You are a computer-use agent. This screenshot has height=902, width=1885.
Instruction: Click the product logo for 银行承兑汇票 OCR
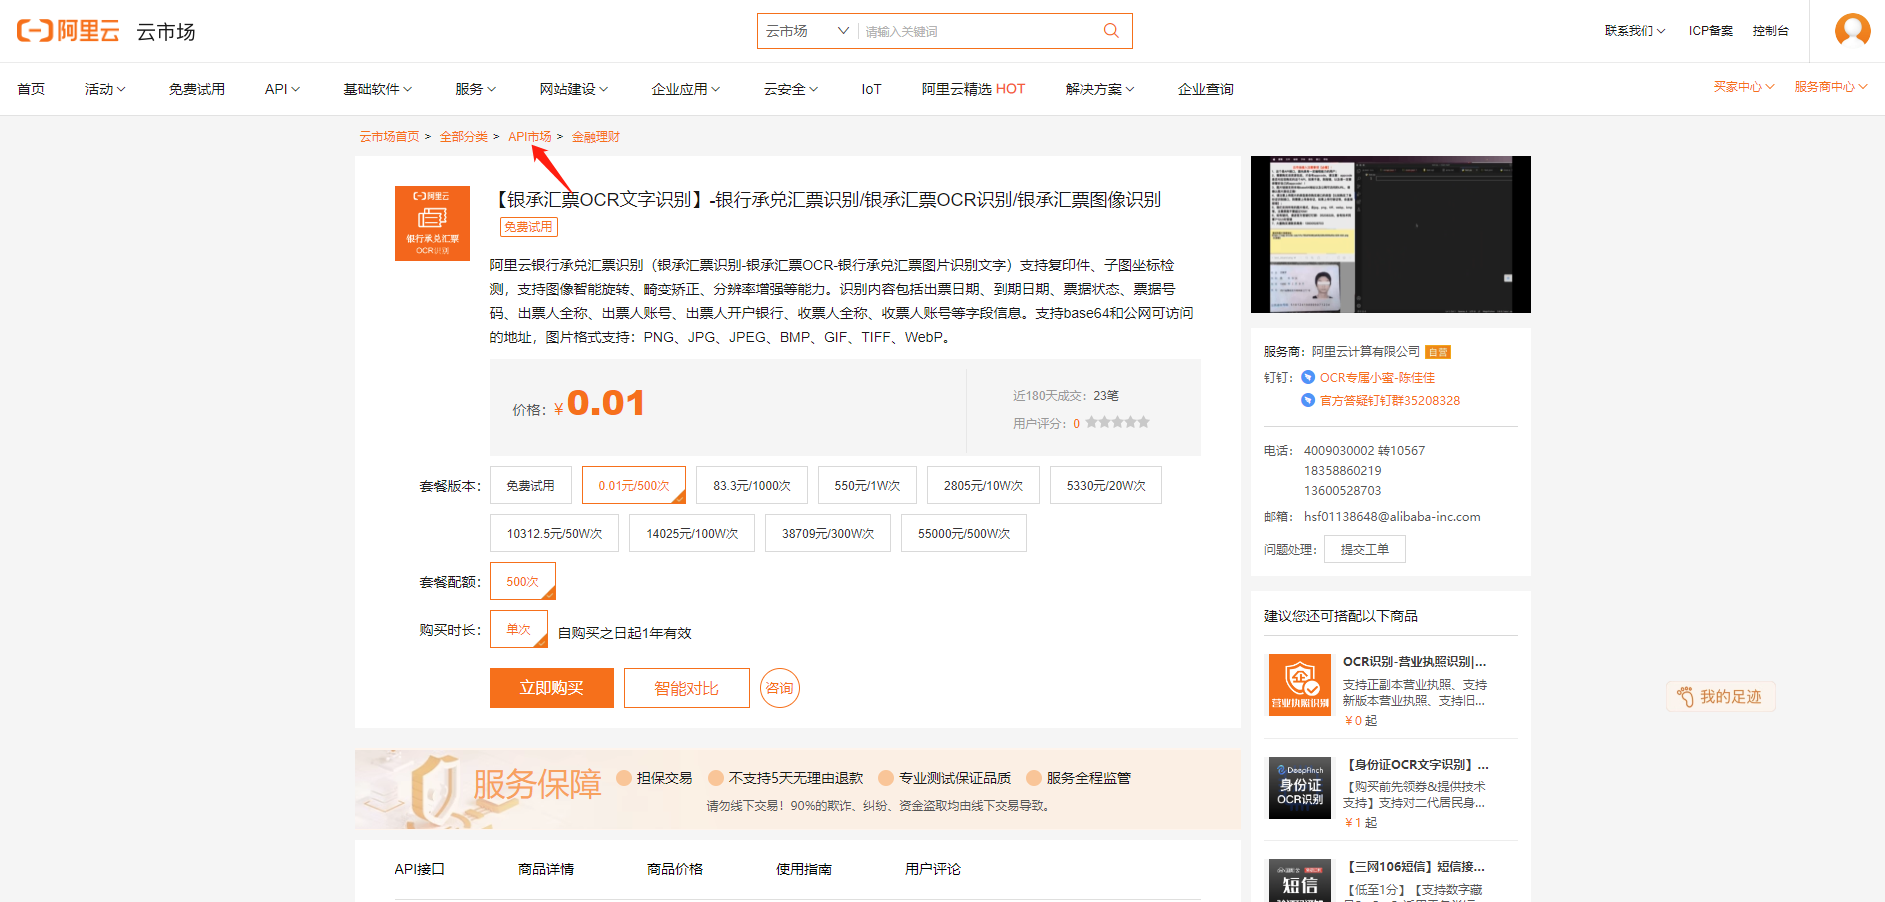432,223
